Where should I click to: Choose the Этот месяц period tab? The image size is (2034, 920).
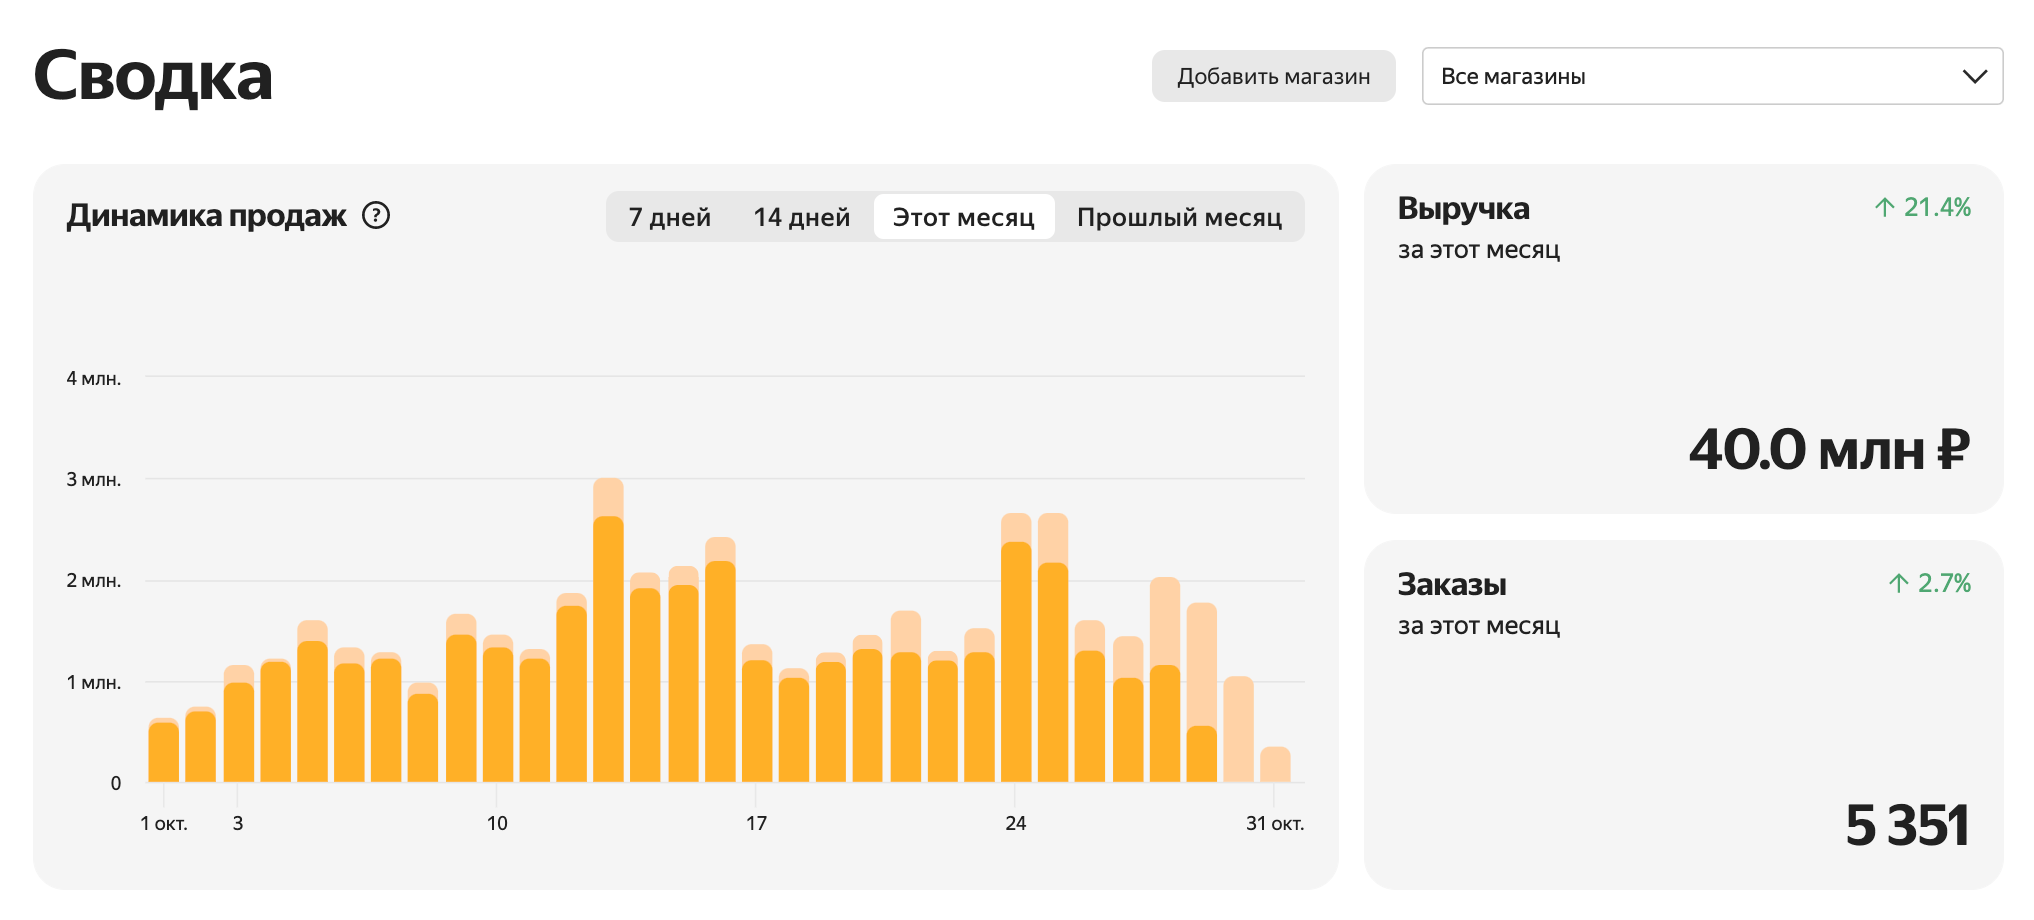coord(963,217)
